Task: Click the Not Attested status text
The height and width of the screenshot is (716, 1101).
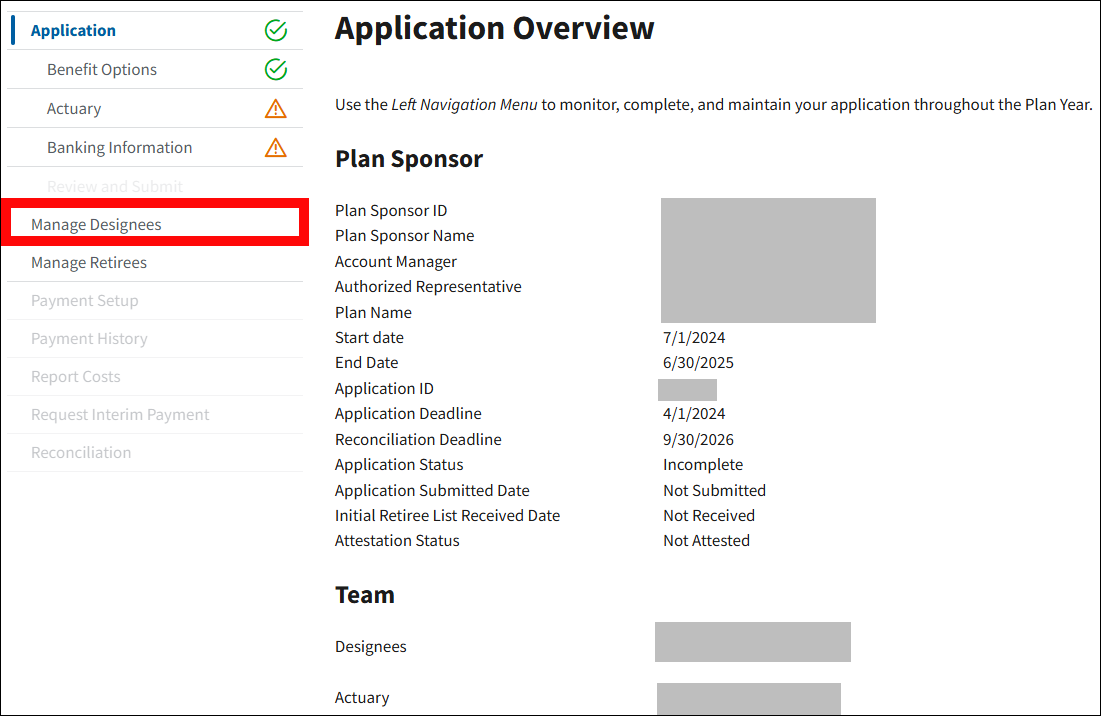Action: [x=706, y=541]
